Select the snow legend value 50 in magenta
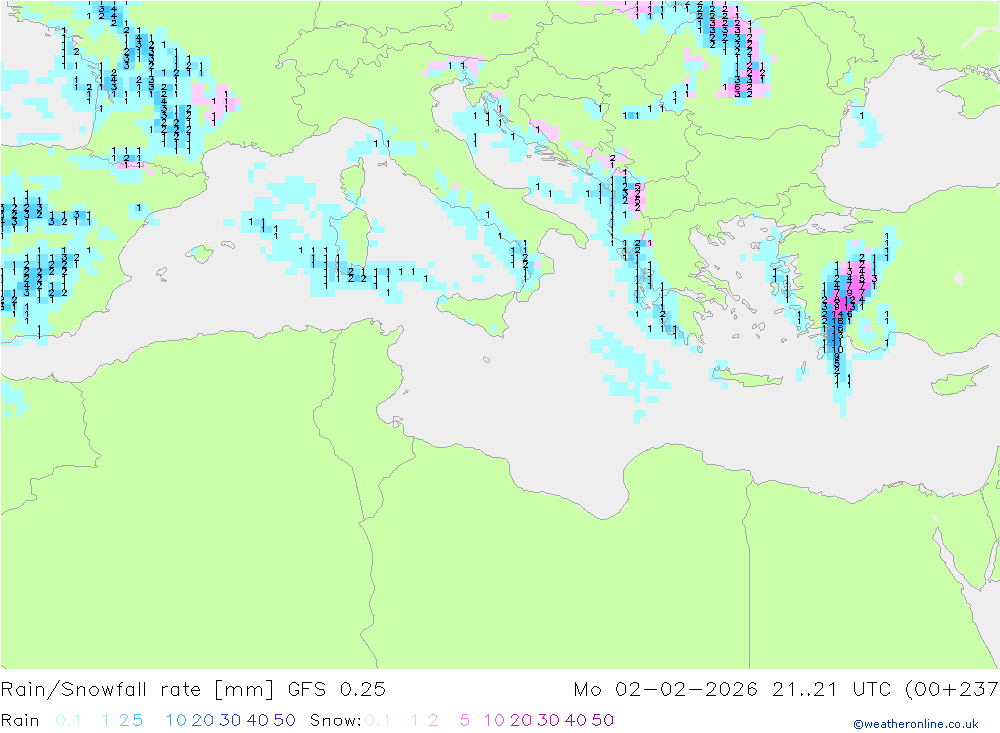The width and height of the screenshot is (1000, 733). tap(603, 720)
